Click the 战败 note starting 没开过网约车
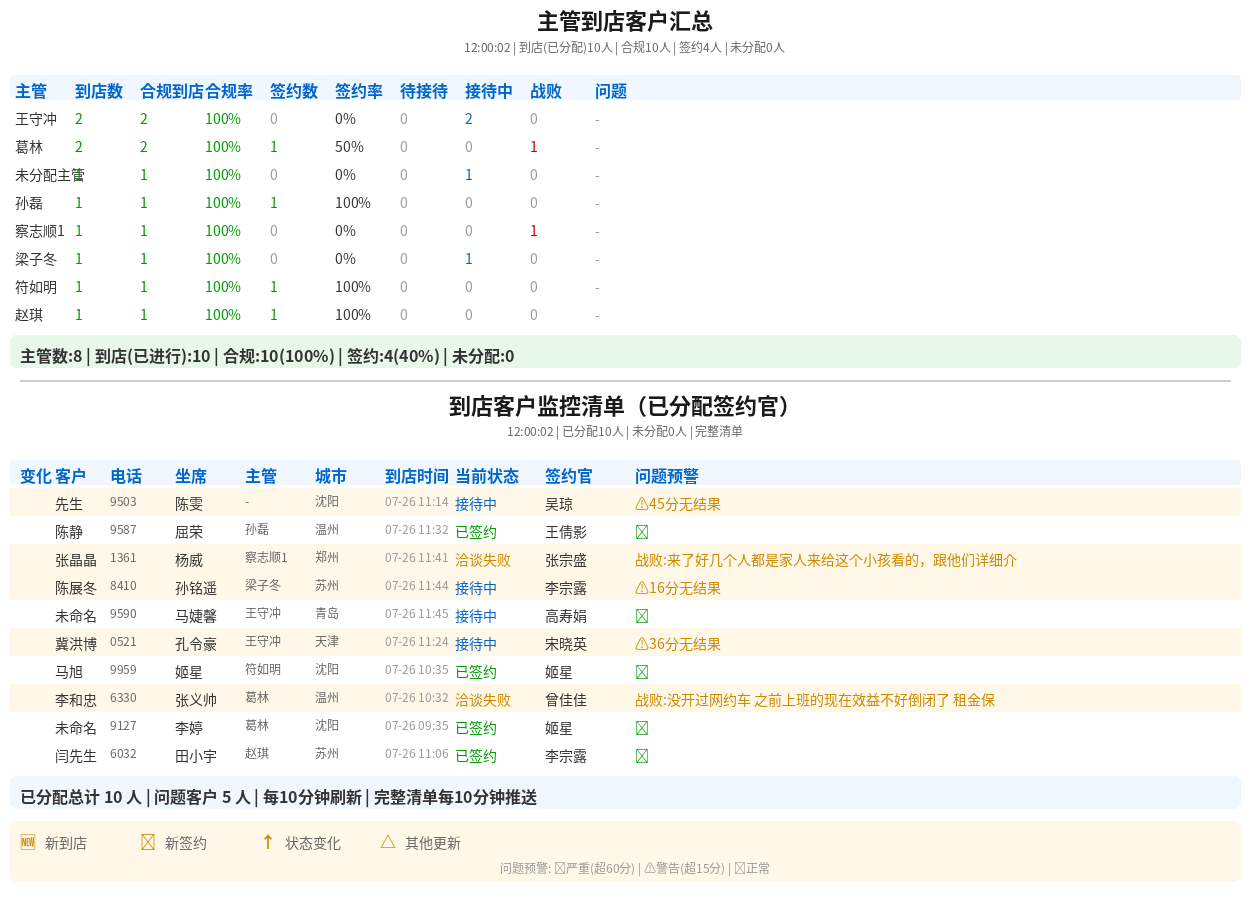The width and height of the screenshot is (1250, 924). [815, 700]
